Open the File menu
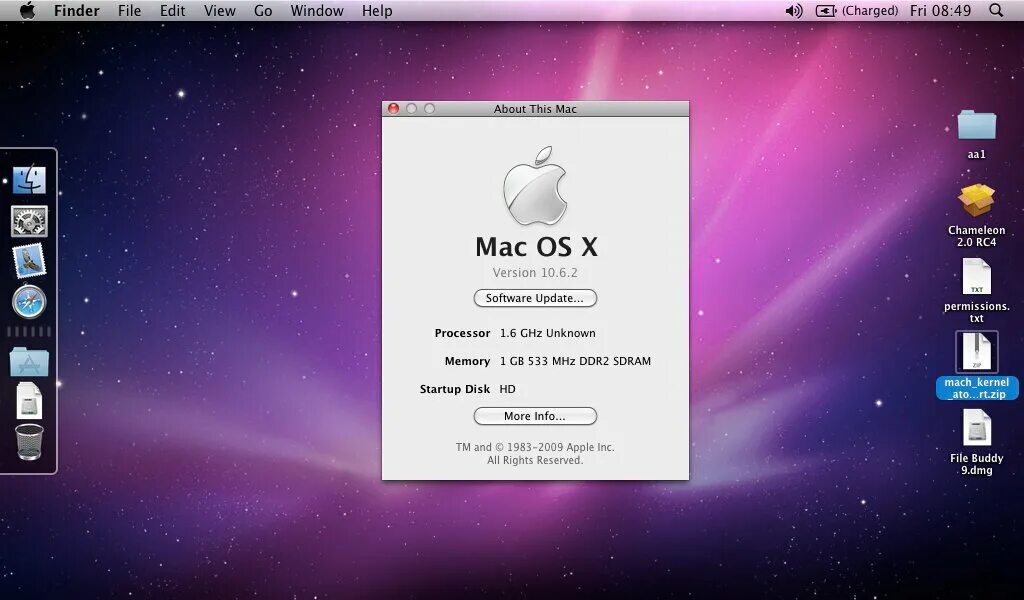Image resolution: width=1024 pixels, height=600 pixels. coord(129,10)
